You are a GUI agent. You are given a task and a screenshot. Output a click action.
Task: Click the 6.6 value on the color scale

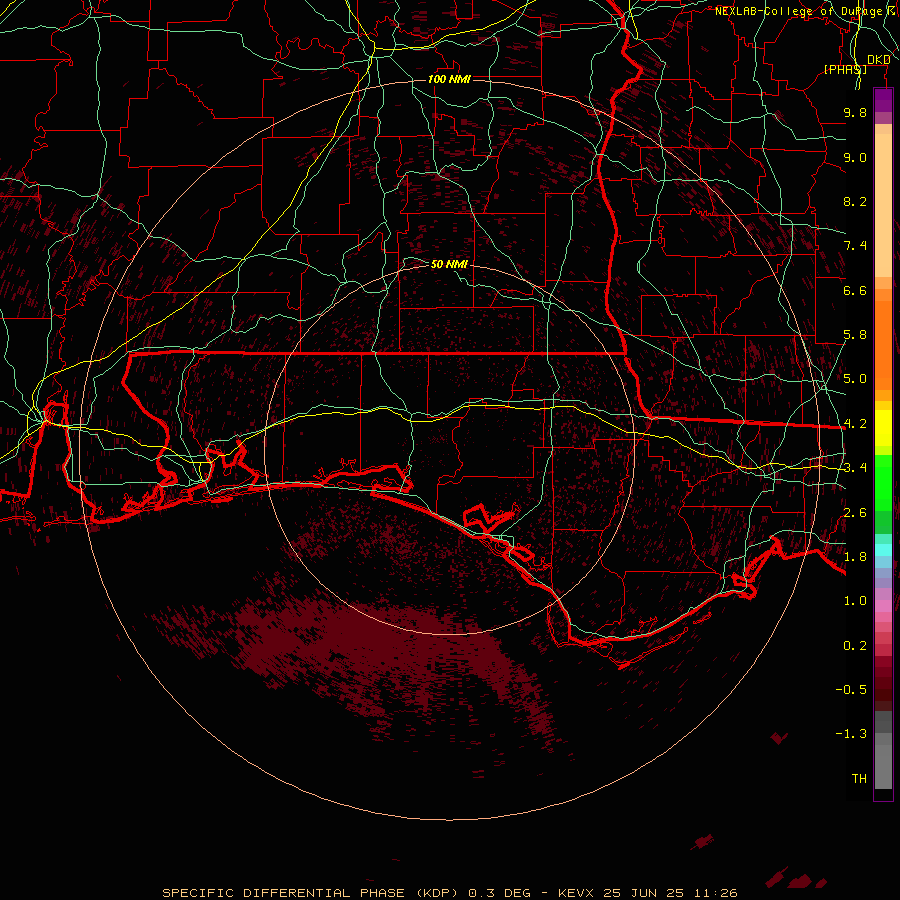pyautogui.click(x=855, y=290)
